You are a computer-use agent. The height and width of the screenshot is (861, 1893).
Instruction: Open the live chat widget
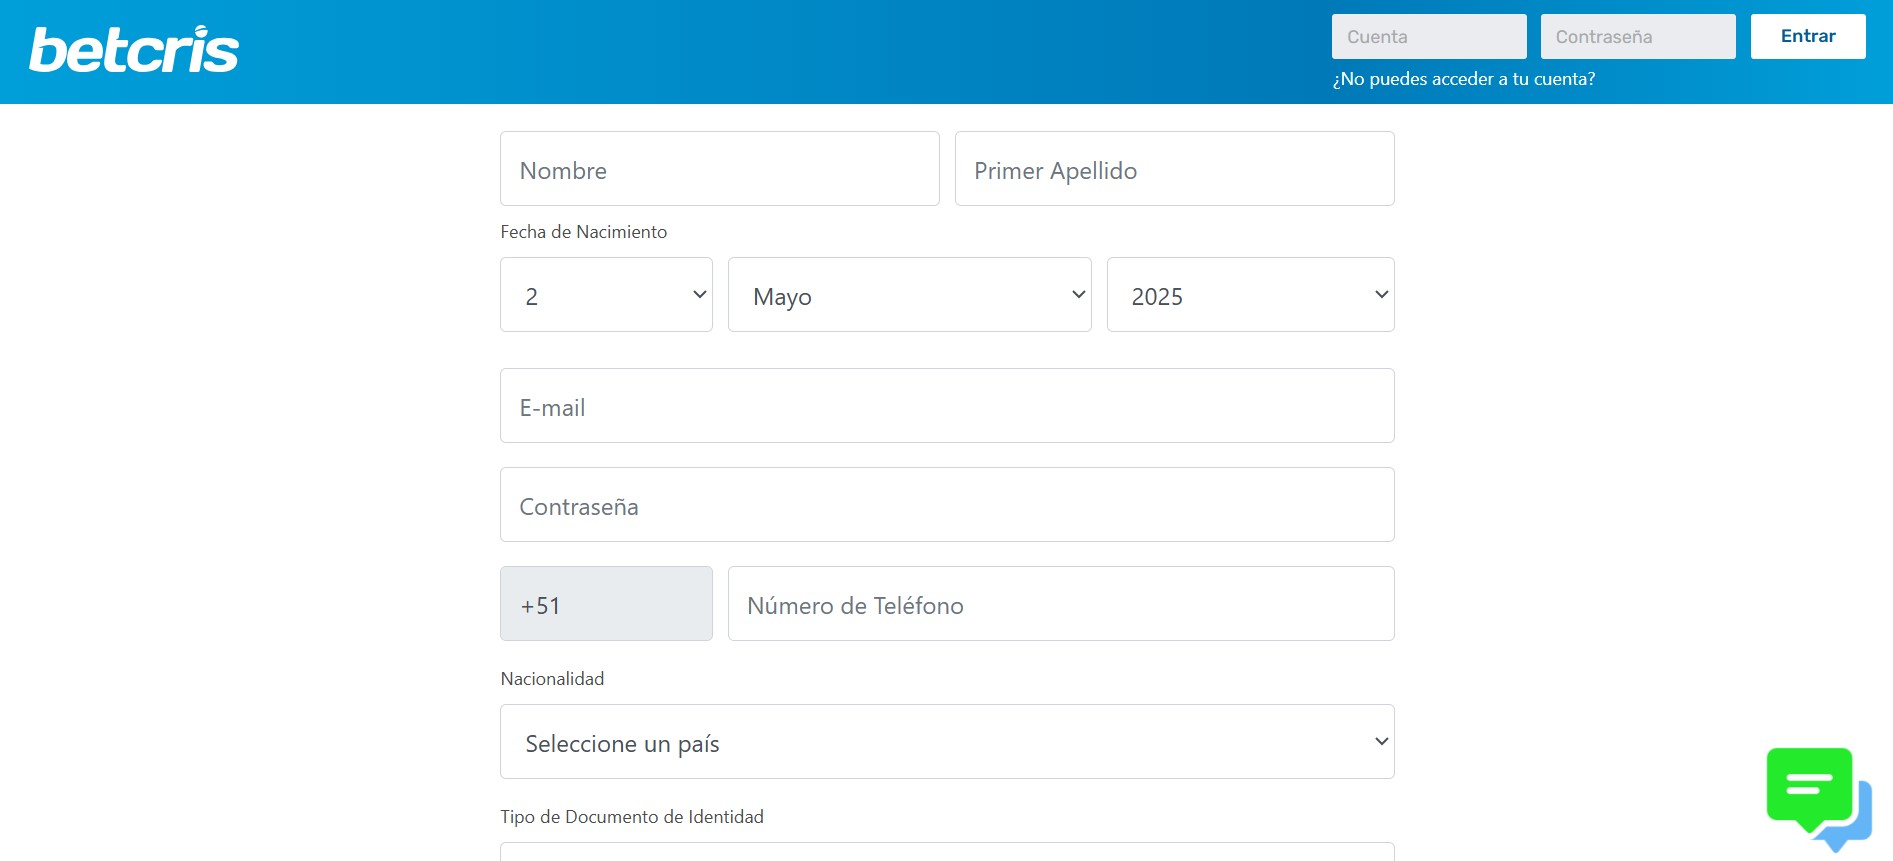point(1818,798)
